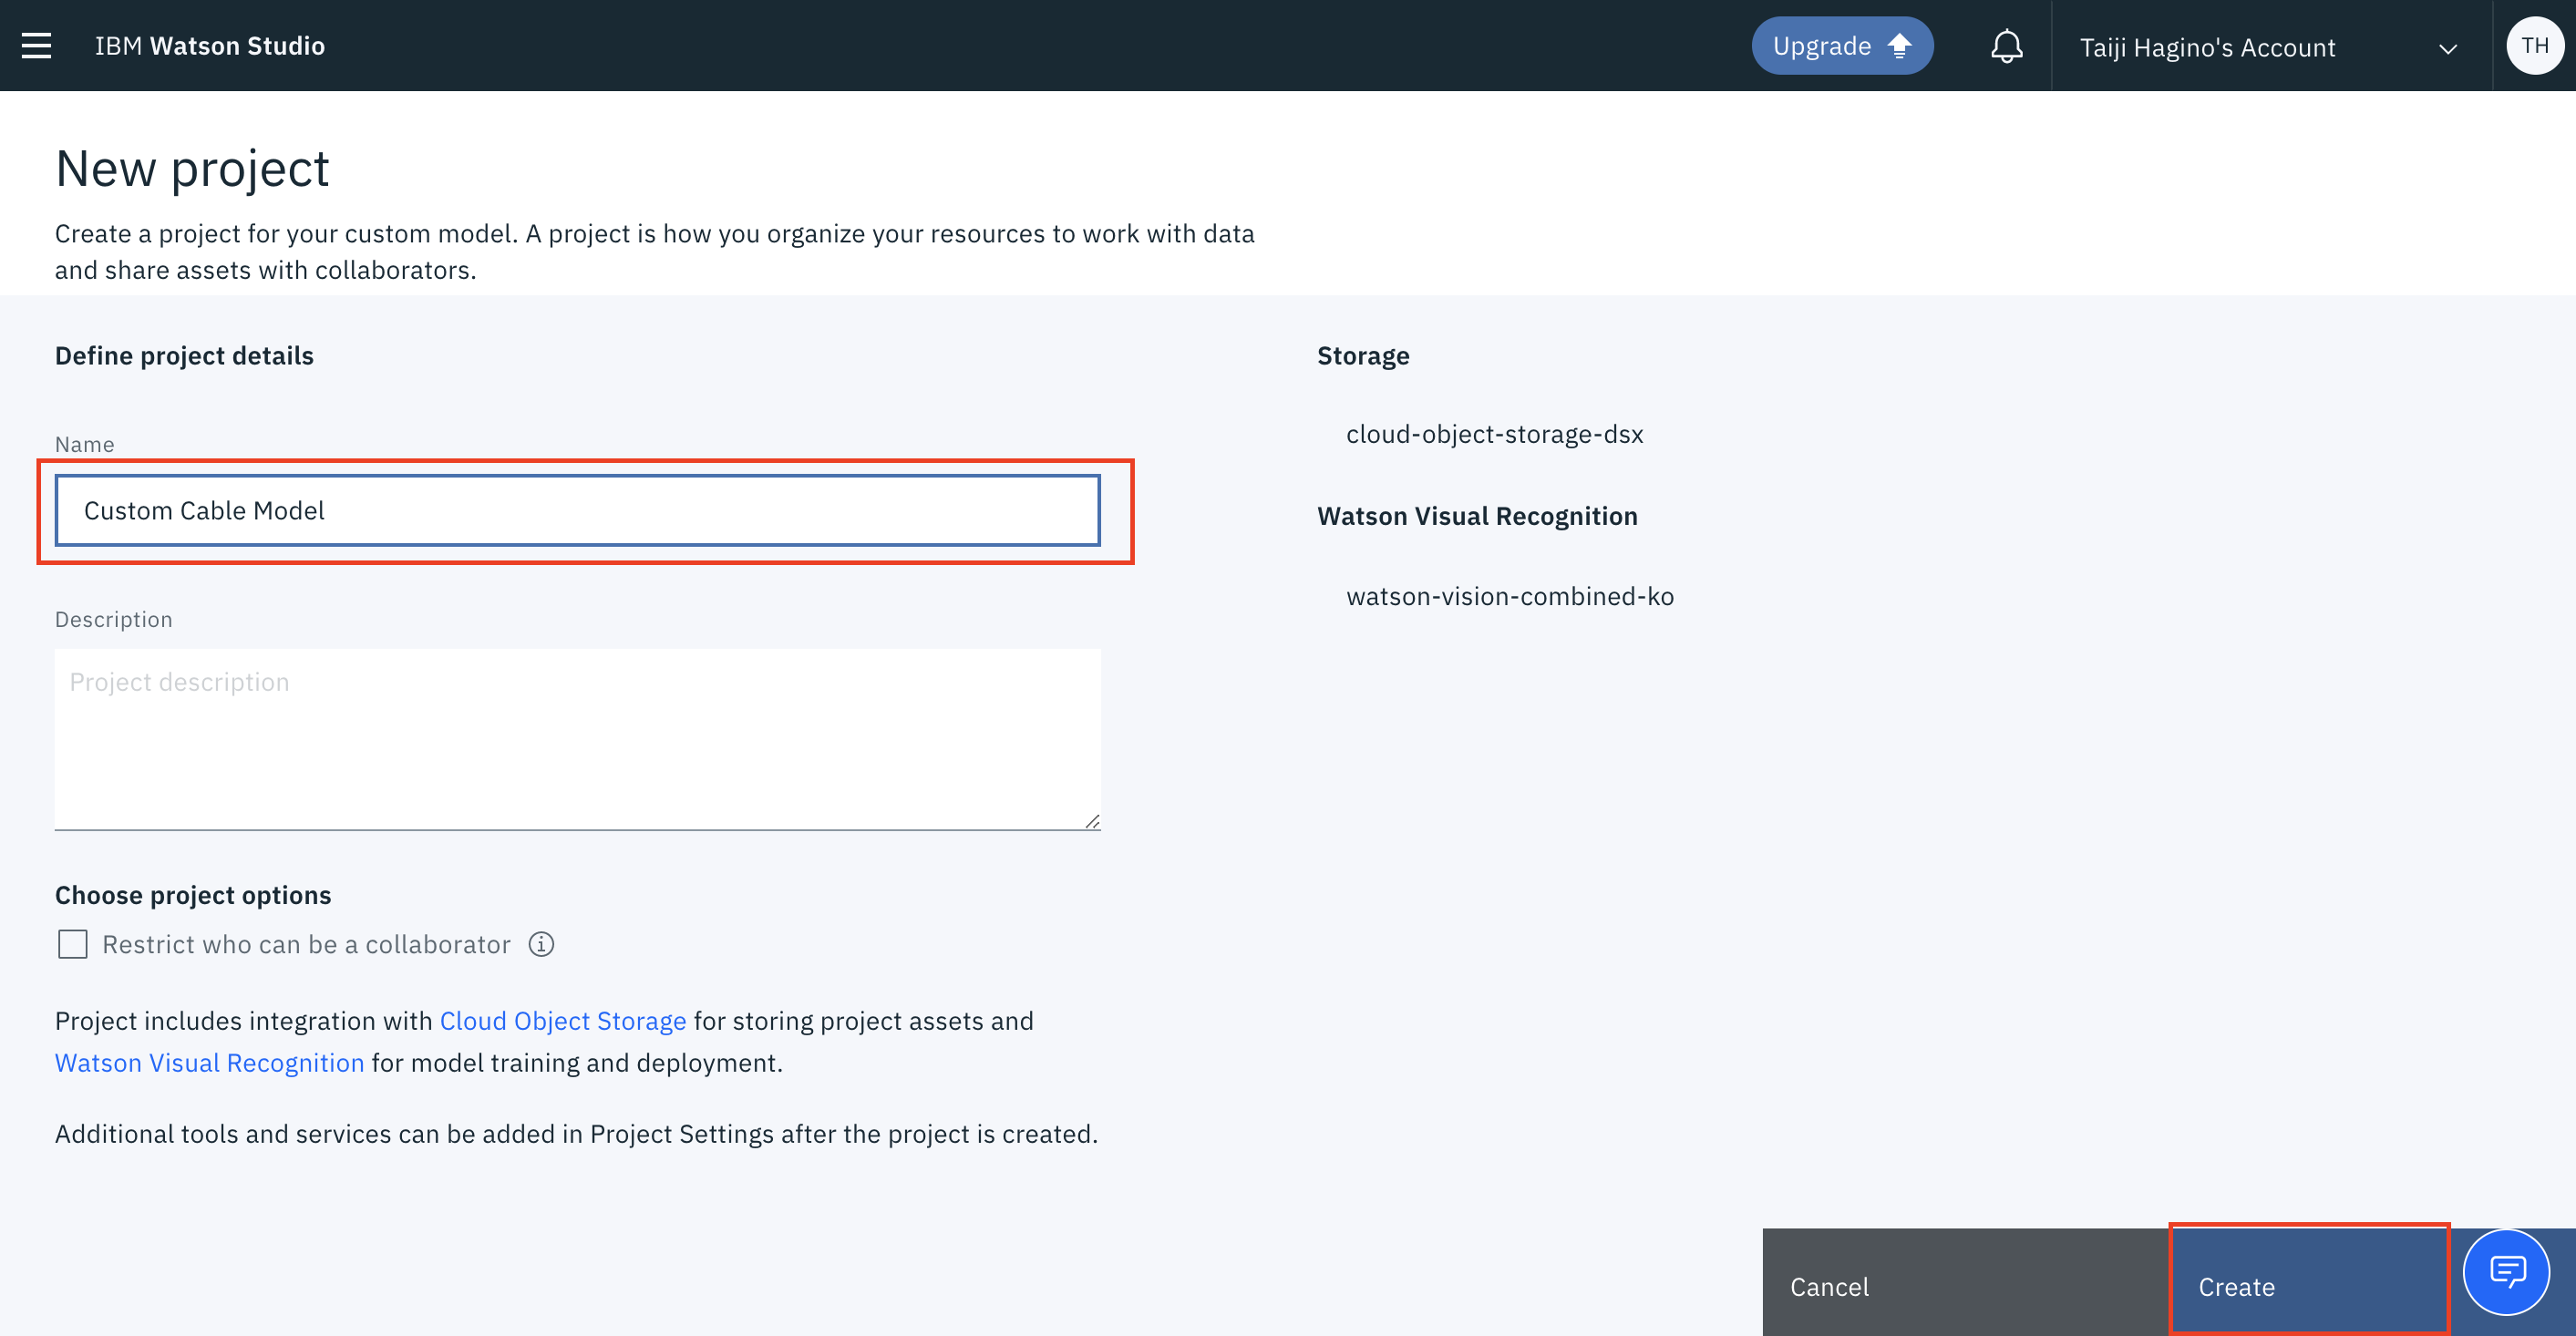This screenshot has width=2576, height=1336.
Task: Open the hamburger navigation menu
Action: (37, 46)
